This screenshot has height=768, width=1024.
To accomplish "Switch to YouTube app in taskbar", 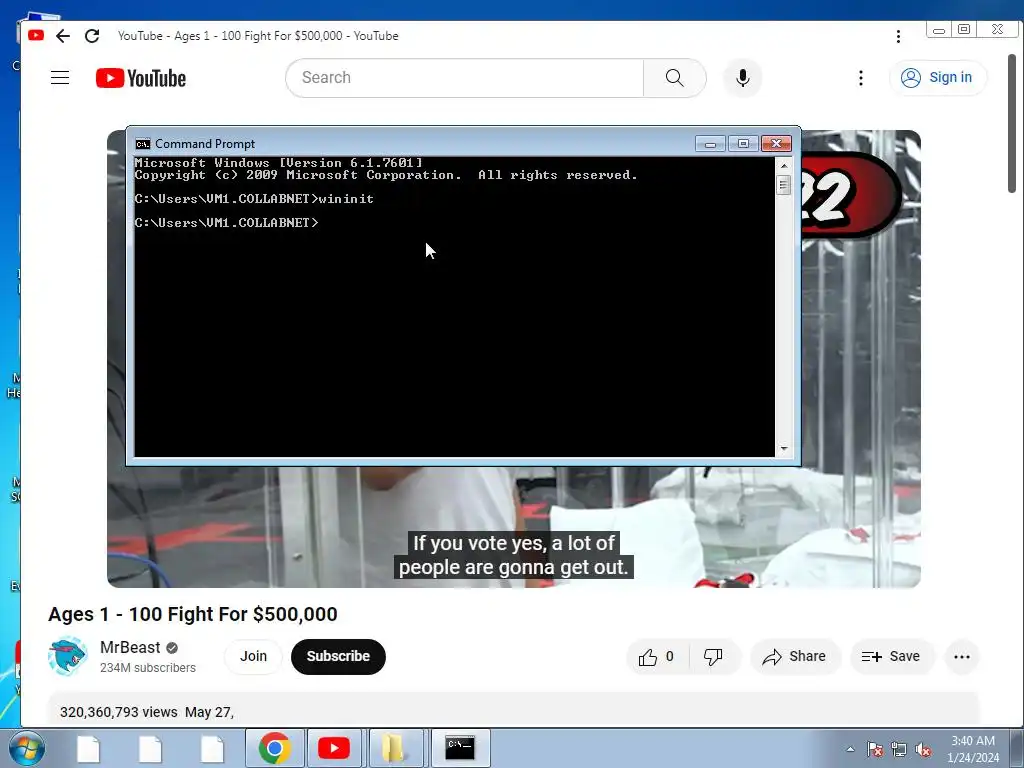I will click(334, 748).
